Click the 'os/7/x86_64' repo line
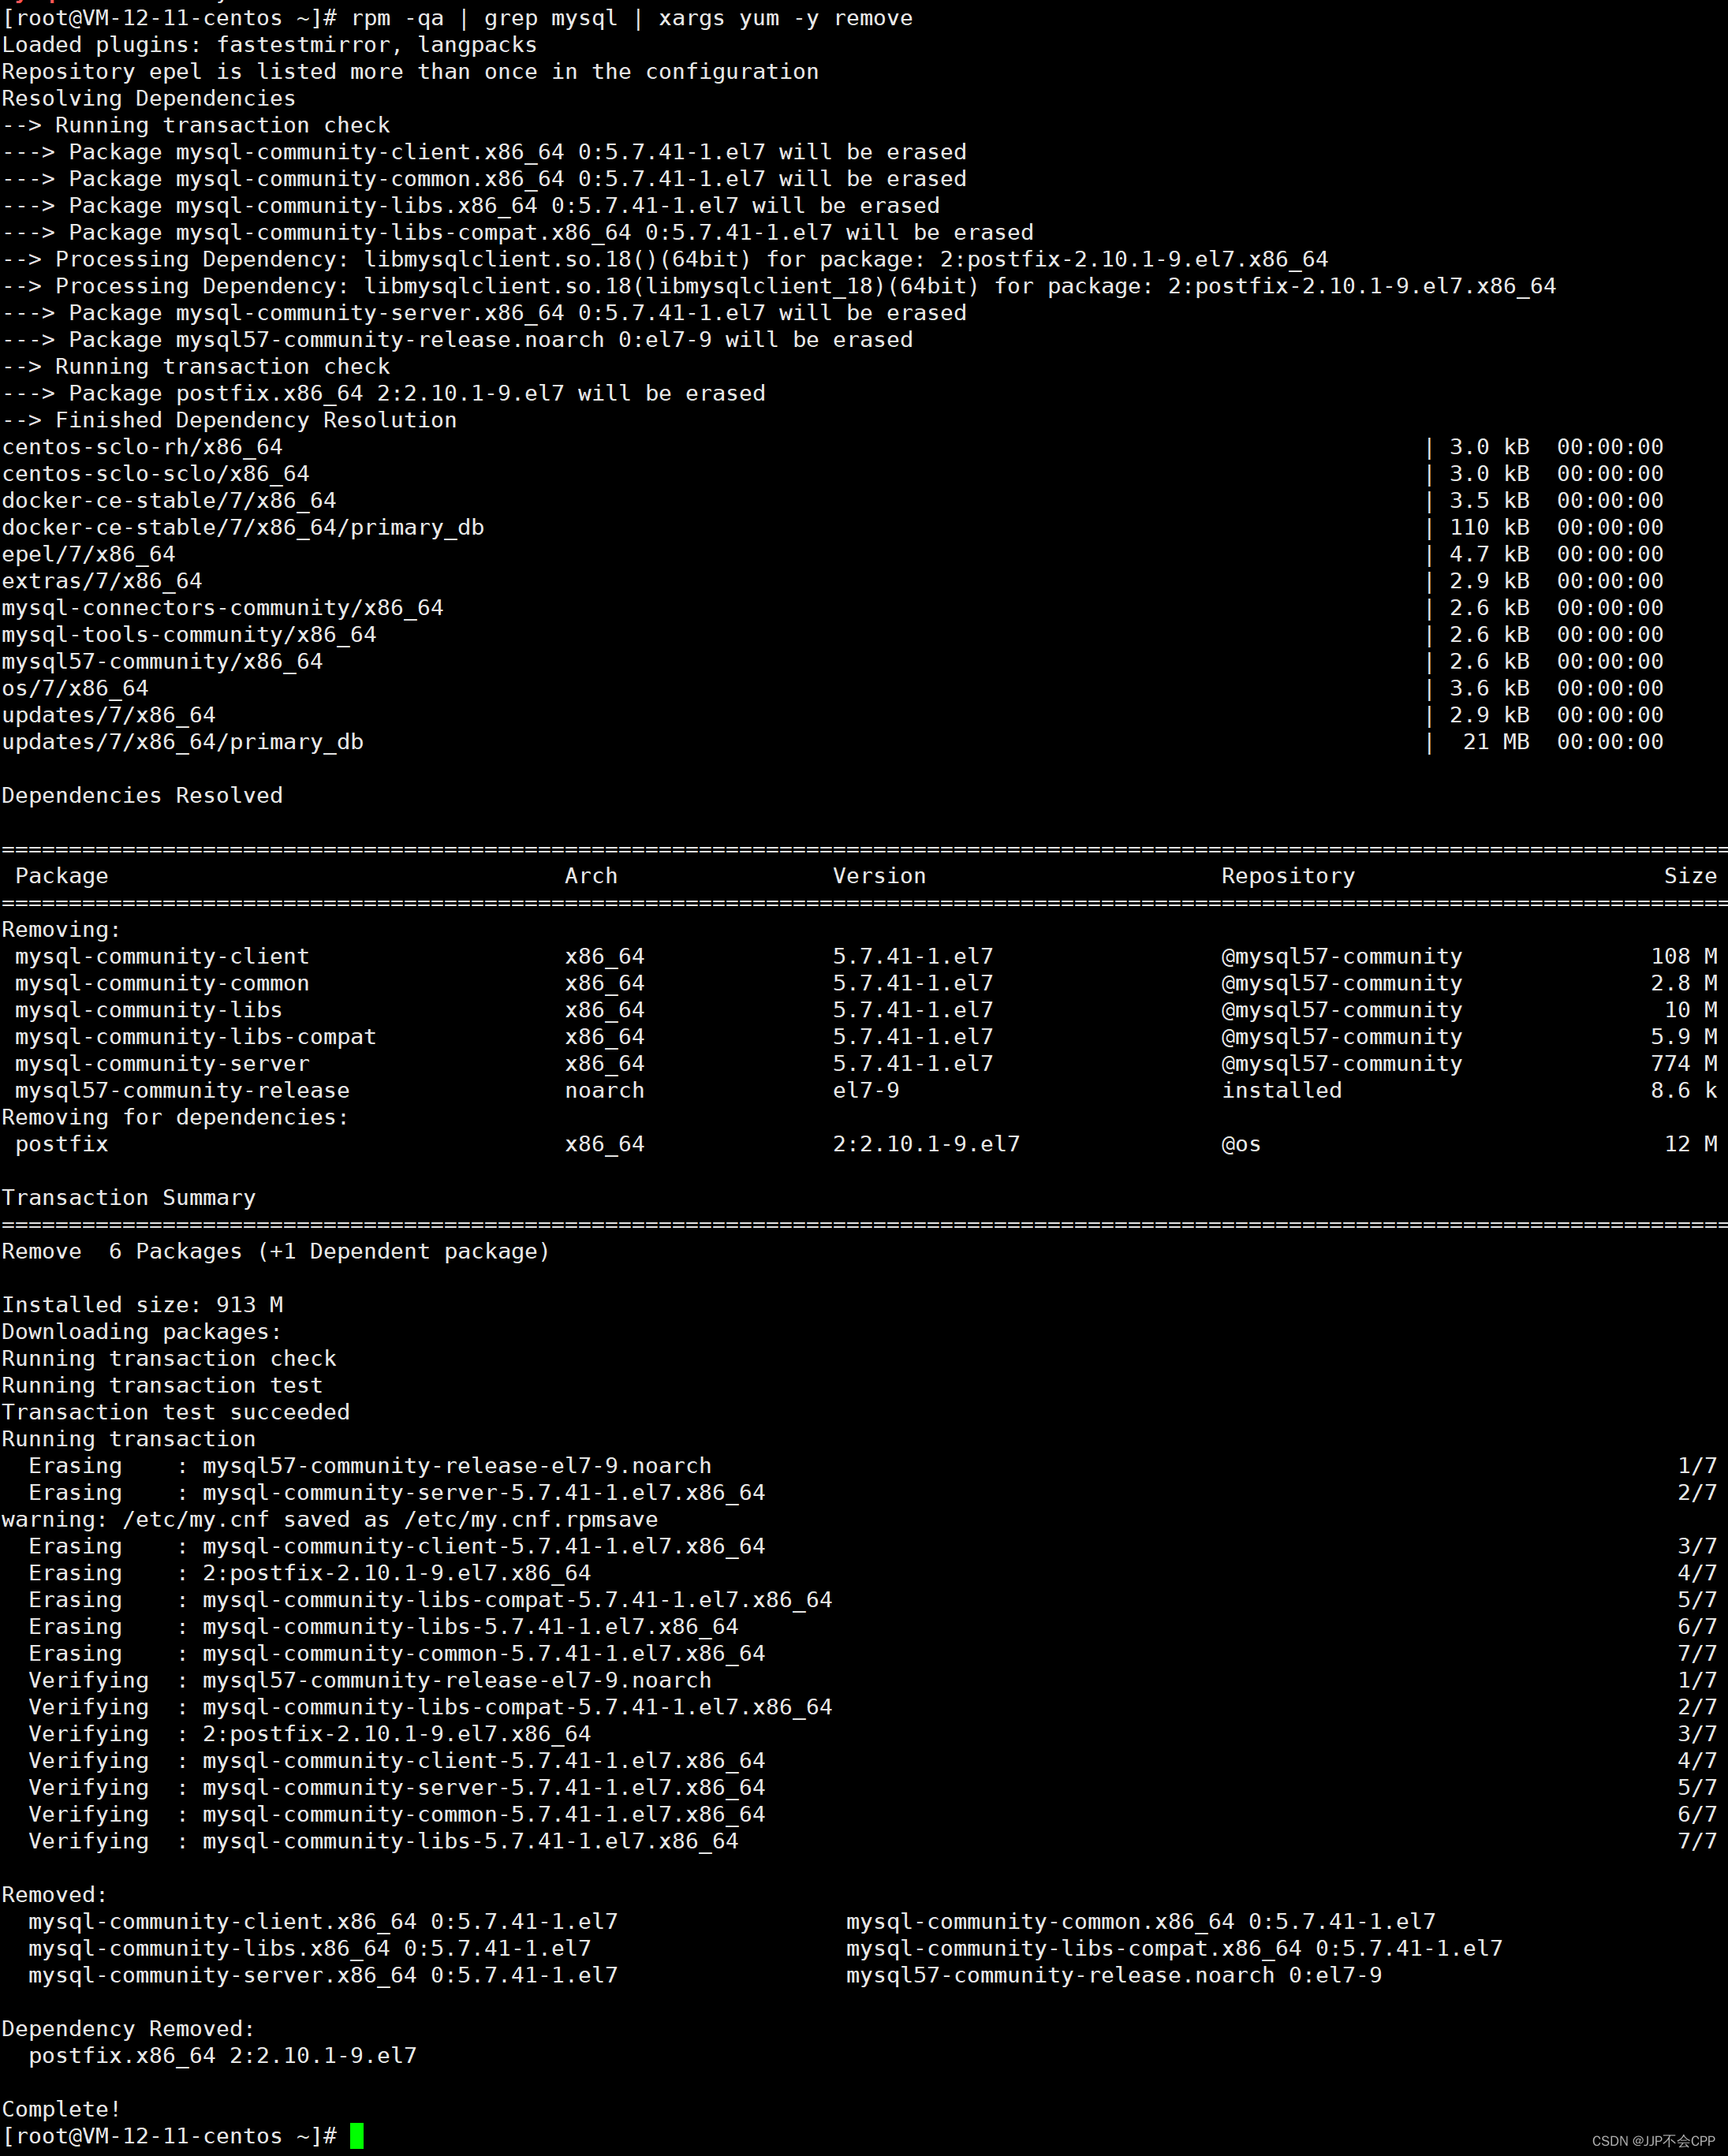This screenshot has height=2156, width=1728. point(832,689)
